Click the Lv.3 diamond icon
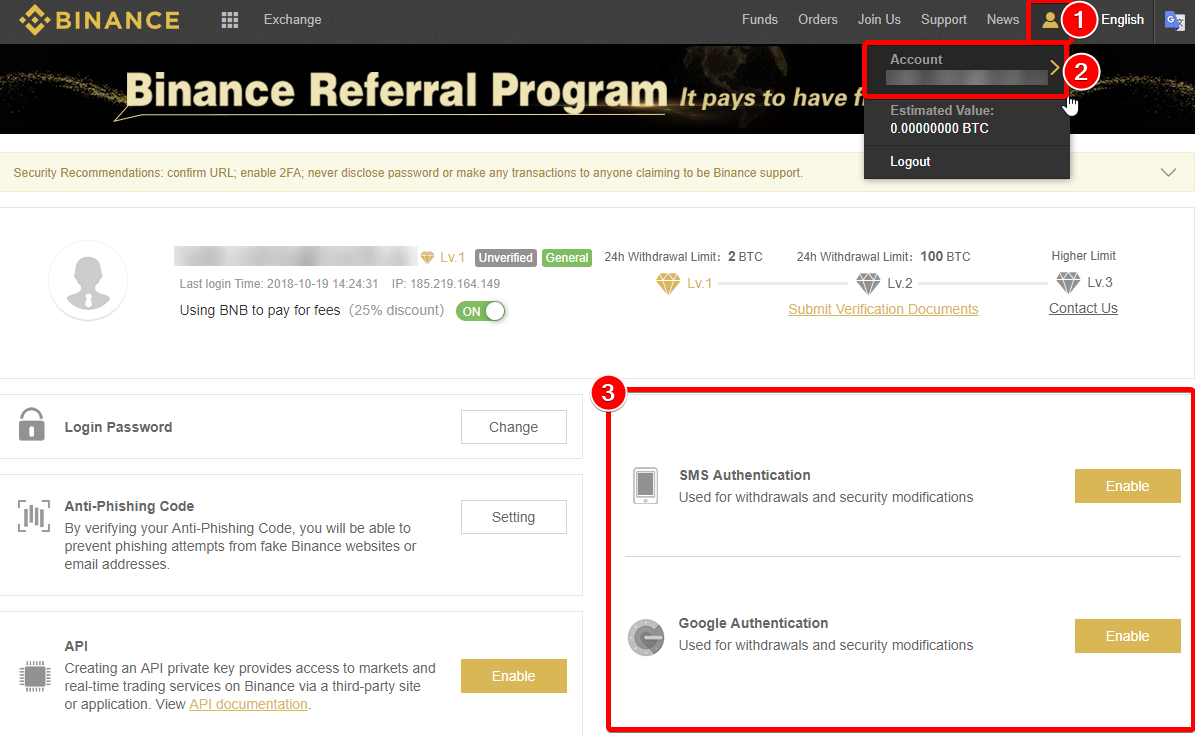Viewport: 1195px width, 735px height. click(1068, 283)
